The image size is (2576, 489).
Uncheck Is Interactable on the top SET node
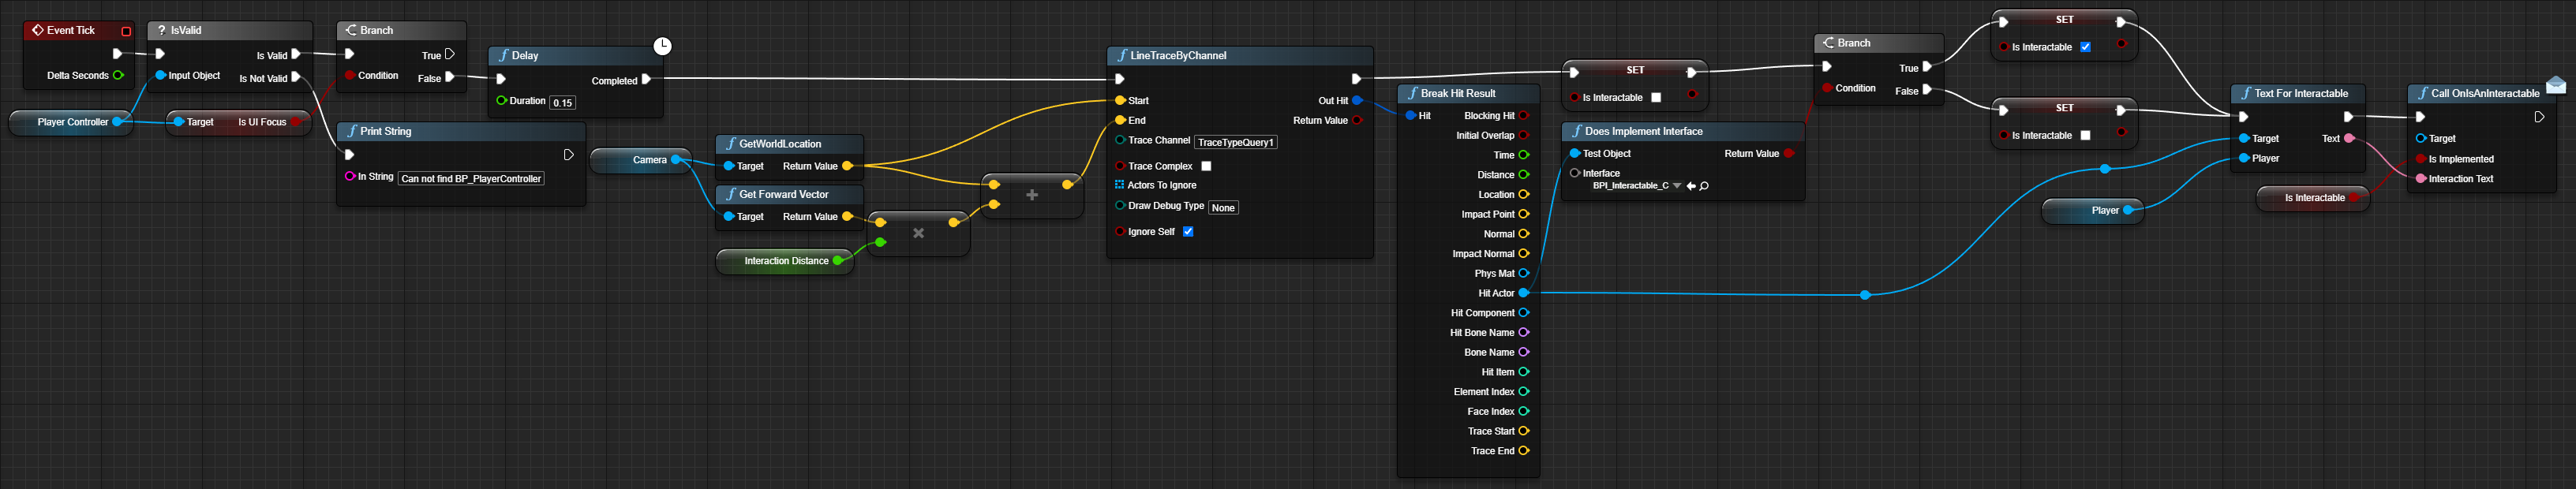click(2085, 47)
